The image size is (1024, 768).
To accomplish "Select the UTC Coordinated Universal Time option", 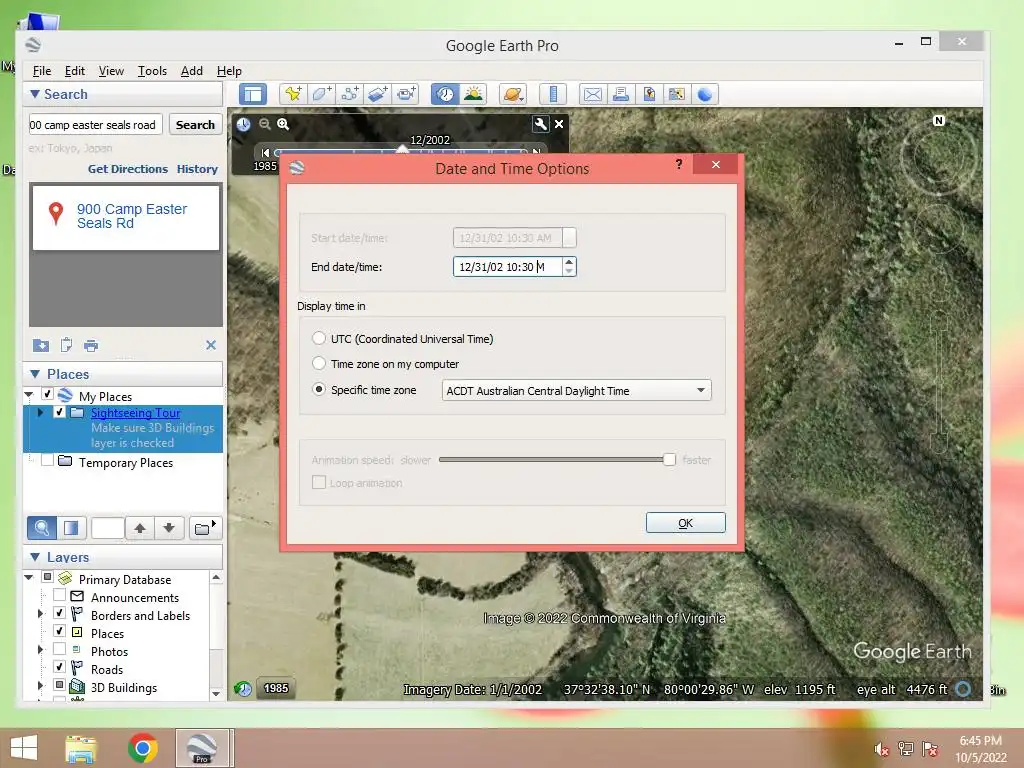I will (319, 338).
